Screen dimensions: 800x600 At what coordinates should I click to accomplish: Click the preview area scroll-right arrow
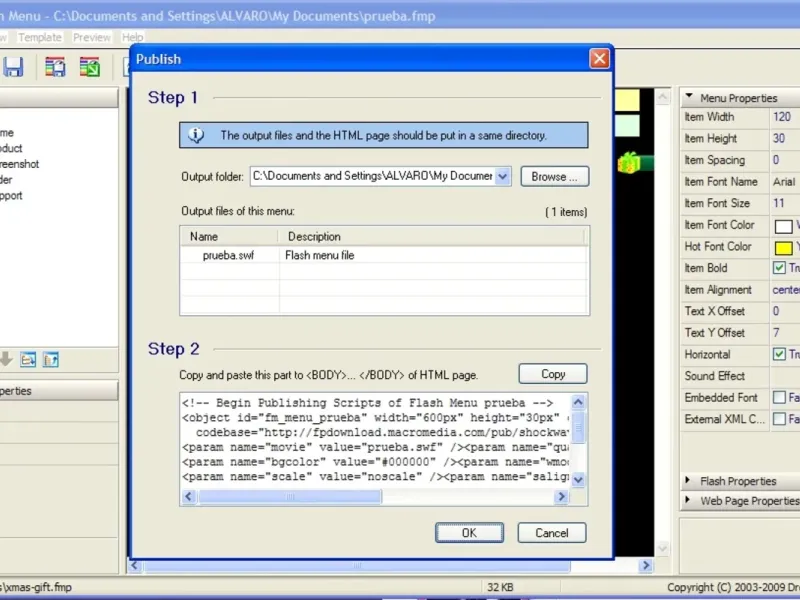pyautogui.click(x=646, y=565)
